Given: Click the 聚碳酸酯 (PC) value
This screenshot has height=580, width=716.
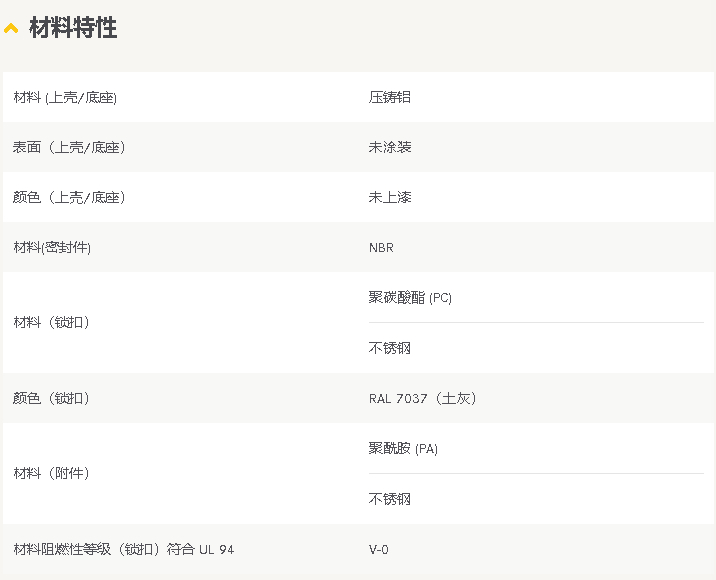Looking at the screenshot, I should point(410,298).
